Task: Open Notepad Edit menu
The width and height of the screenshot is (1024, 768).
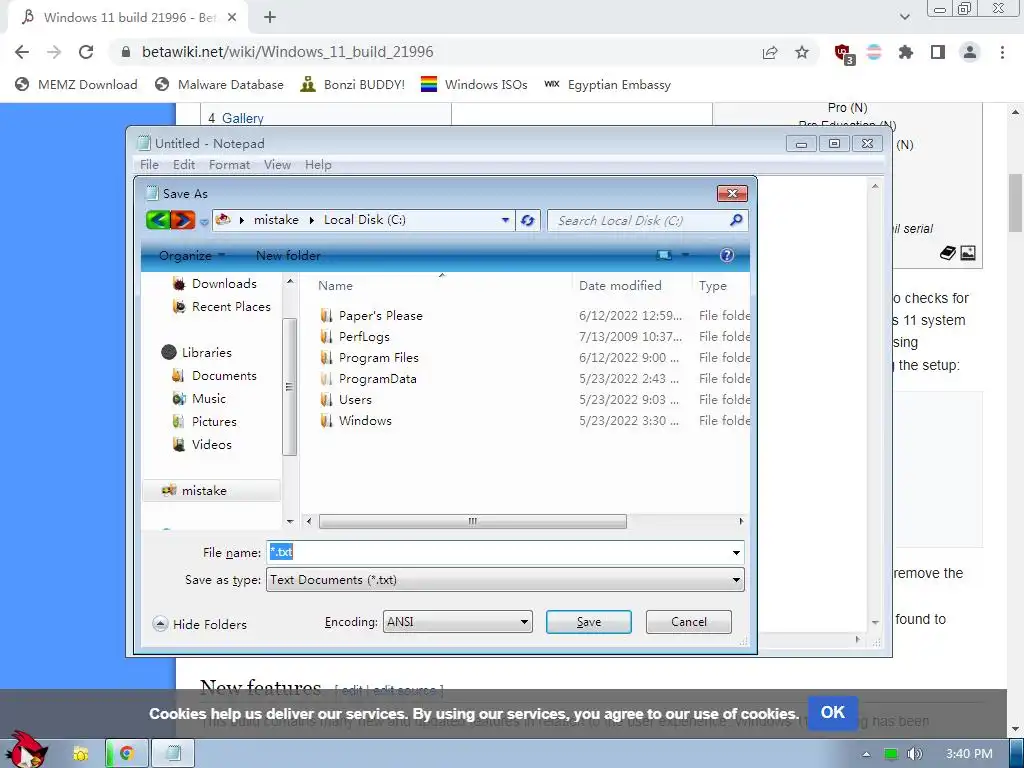Action: pyautogui.click(x=184, y=165)
